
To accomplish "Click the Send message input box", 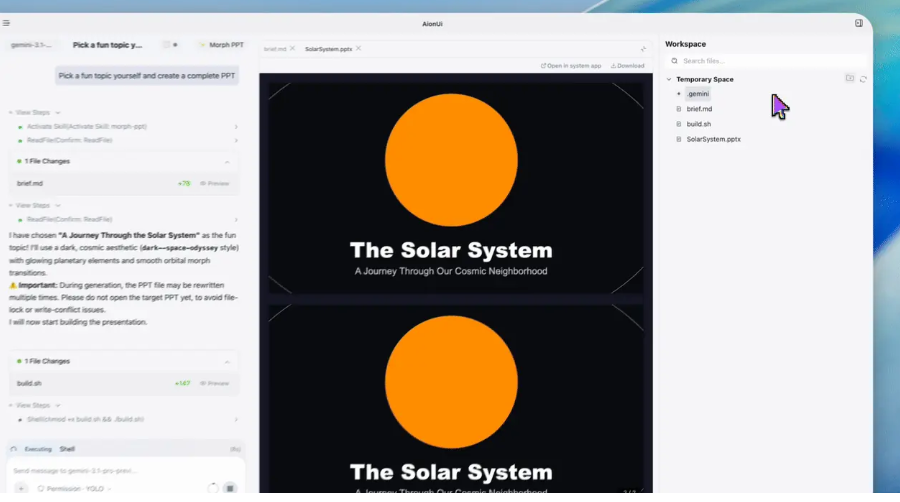I will pyautogui.click(x=126, y=471).
